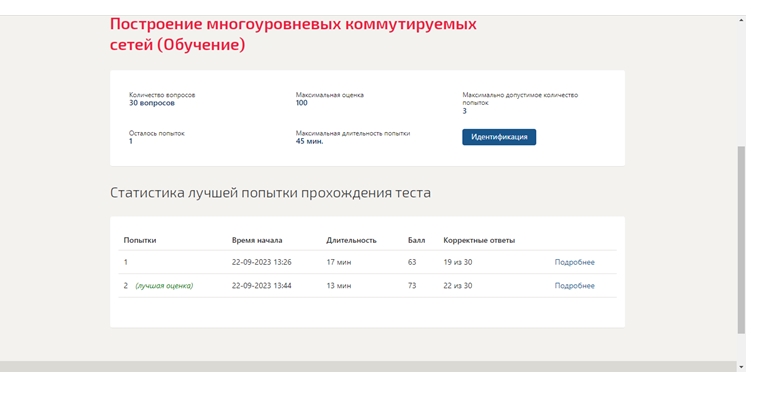This screenshot has width=778, height=393.
Task: Click the duration 17 мин
Action: (338, 262)
